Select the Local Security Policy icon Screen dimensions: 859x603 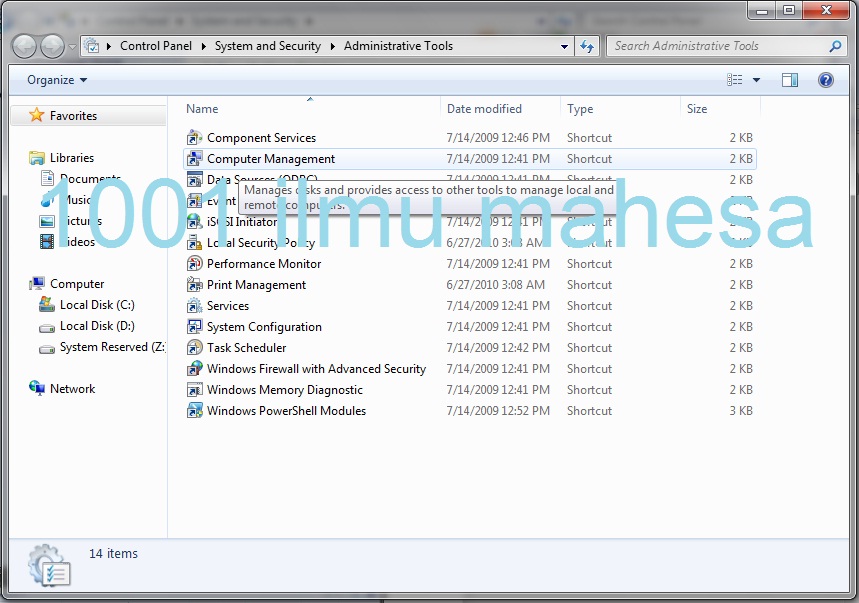(194, 243)
